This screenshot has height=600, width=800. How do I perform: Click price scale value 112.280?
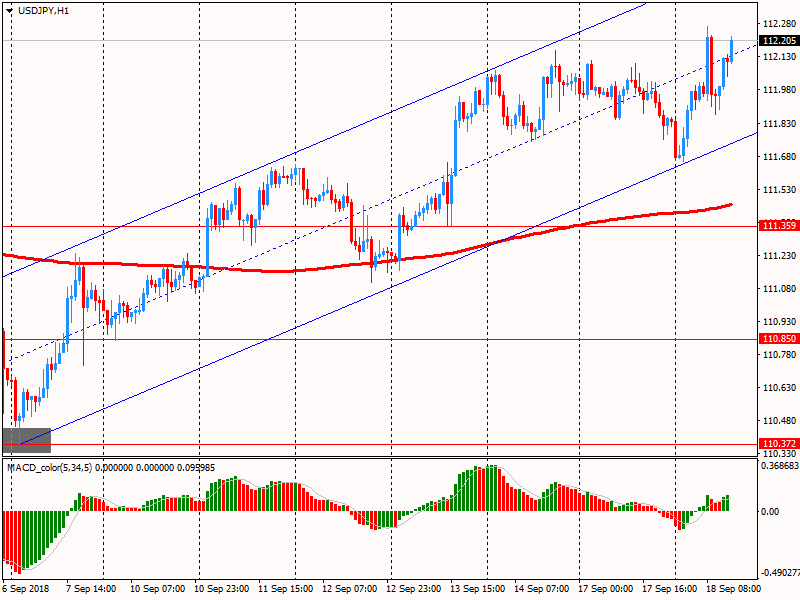[780, 24]
